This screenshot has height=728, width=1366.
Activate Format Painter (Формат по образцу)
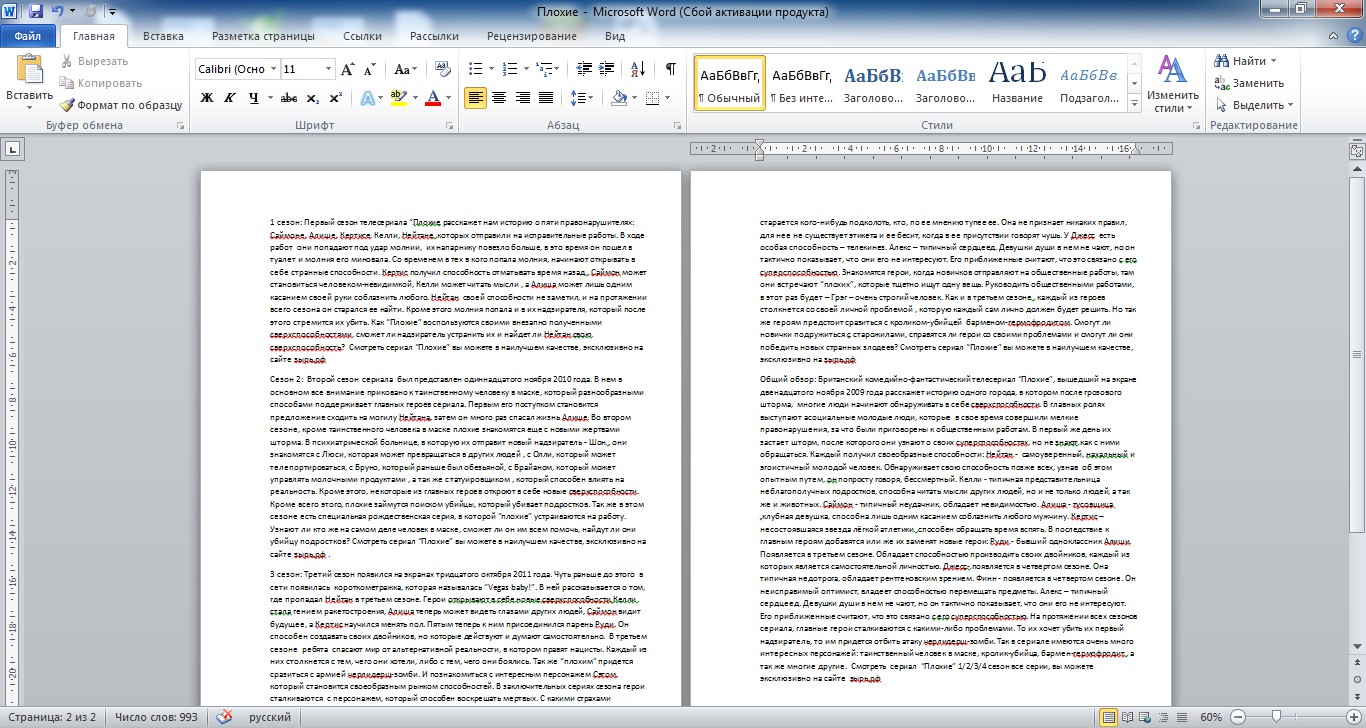(121, 104)
